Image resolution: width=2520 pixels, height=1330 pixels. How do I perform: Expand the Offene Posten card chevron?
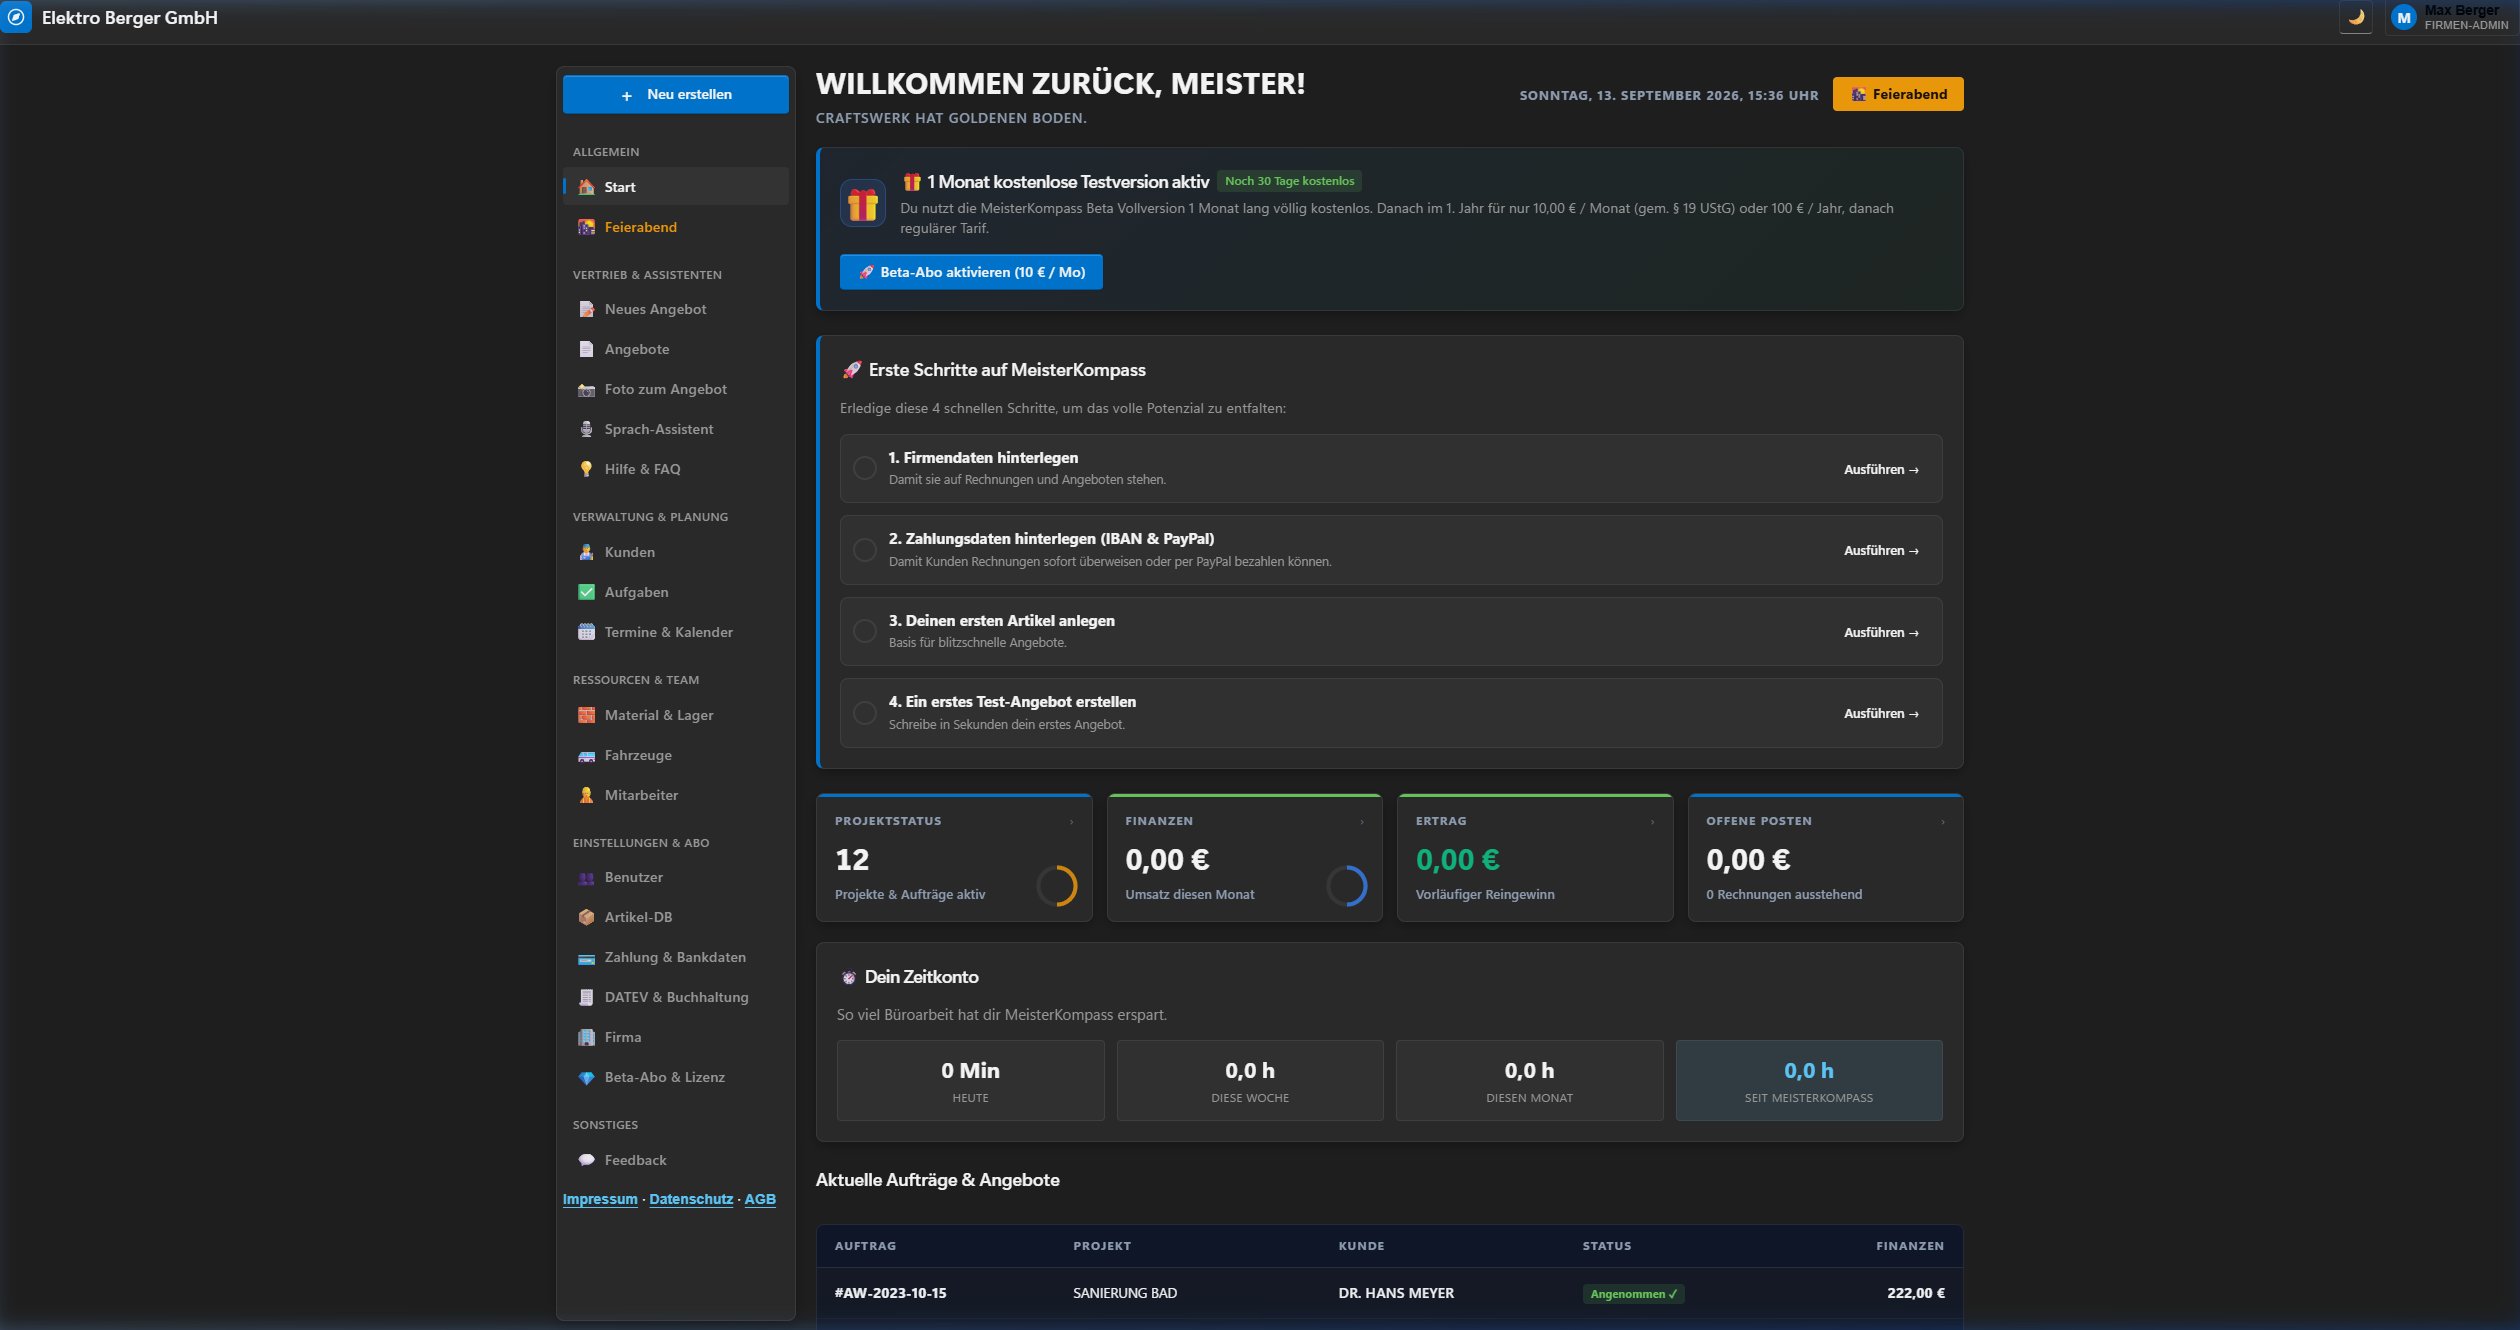(x=1942, y=822)
